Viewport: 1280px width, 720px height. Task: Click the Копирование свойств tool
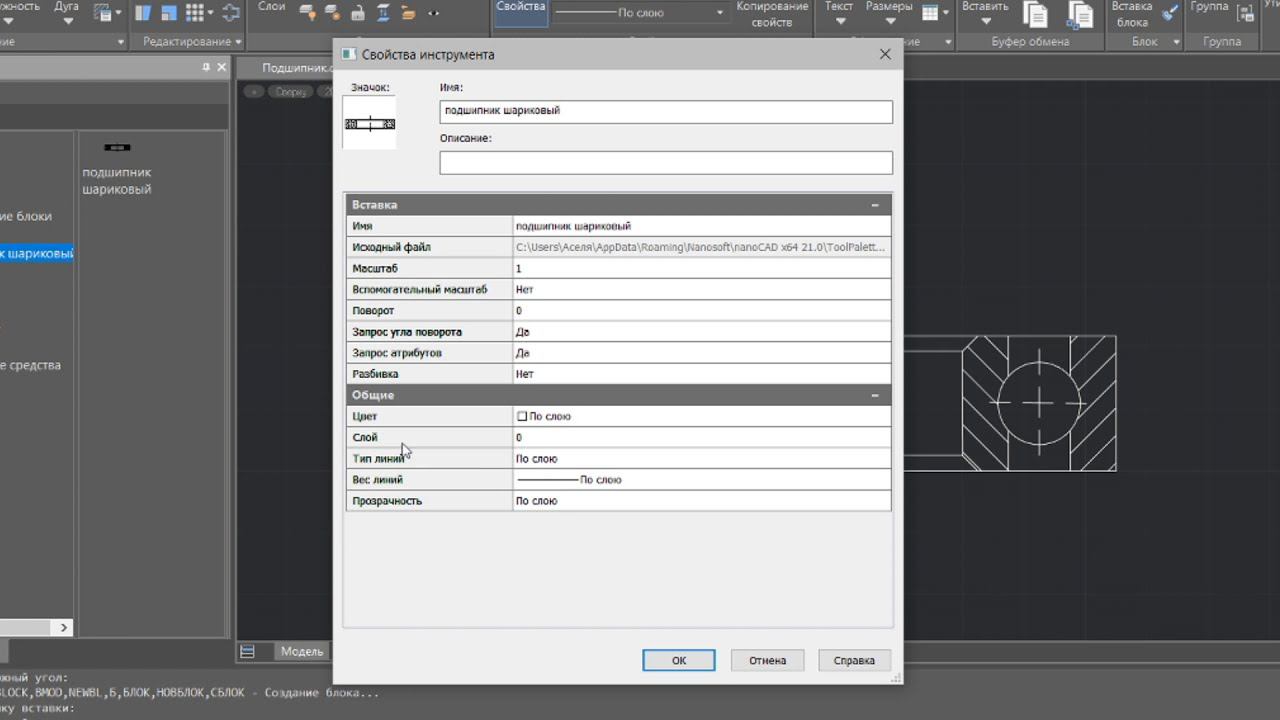point(771,14)
